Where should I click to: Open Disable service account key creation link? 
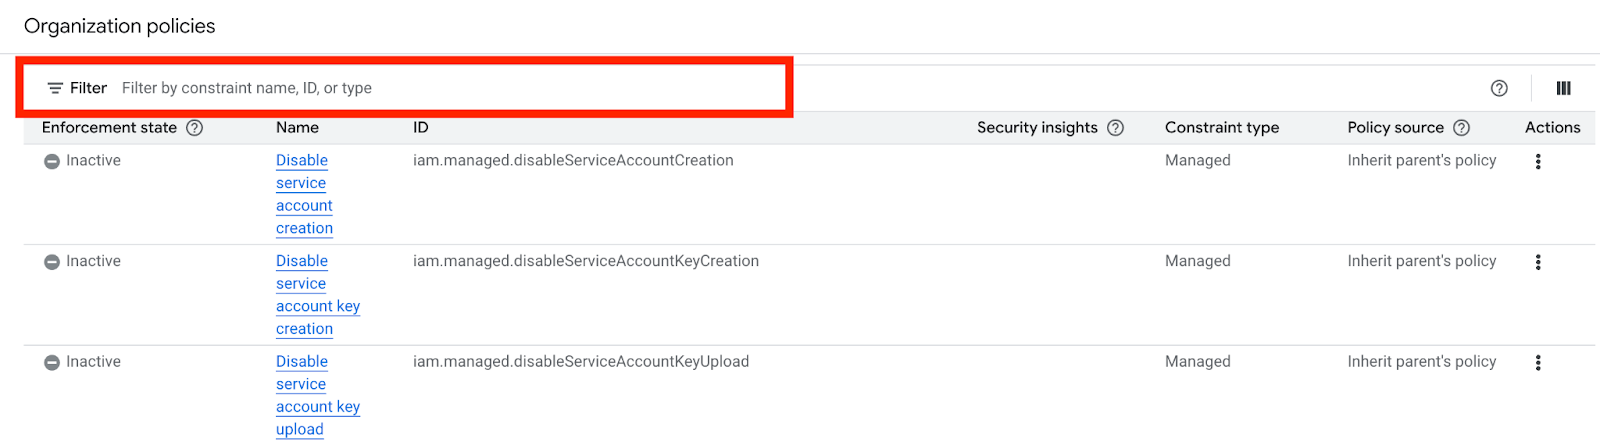318,295
